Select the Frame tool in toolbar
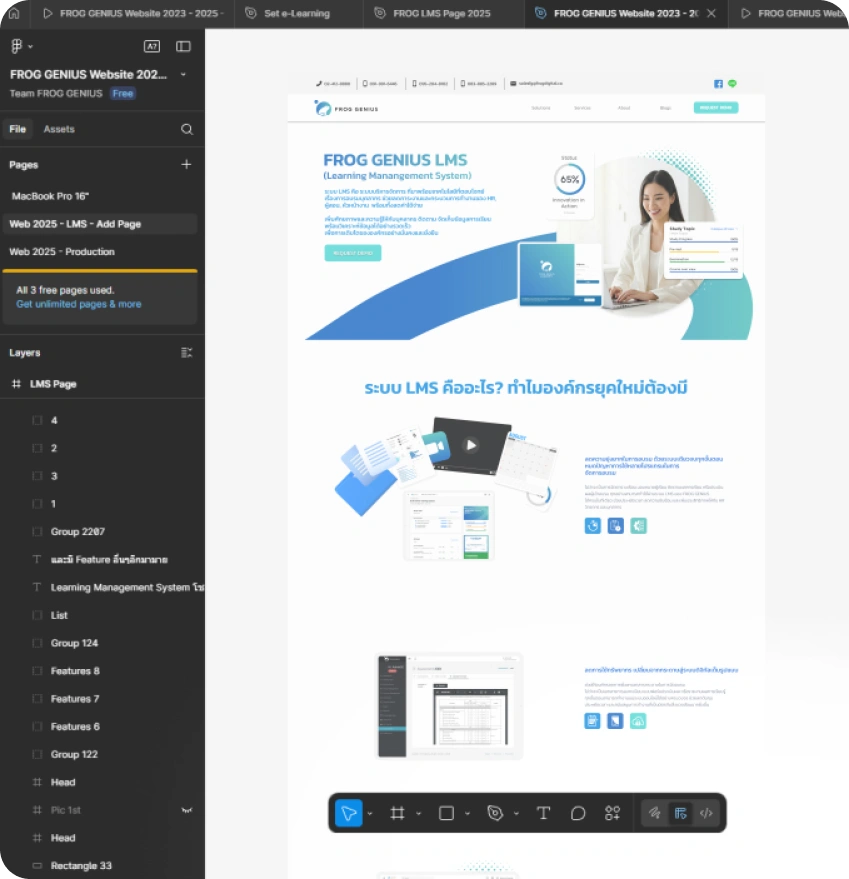This screenshot has height=879, width=849. (x=397, y=812)
